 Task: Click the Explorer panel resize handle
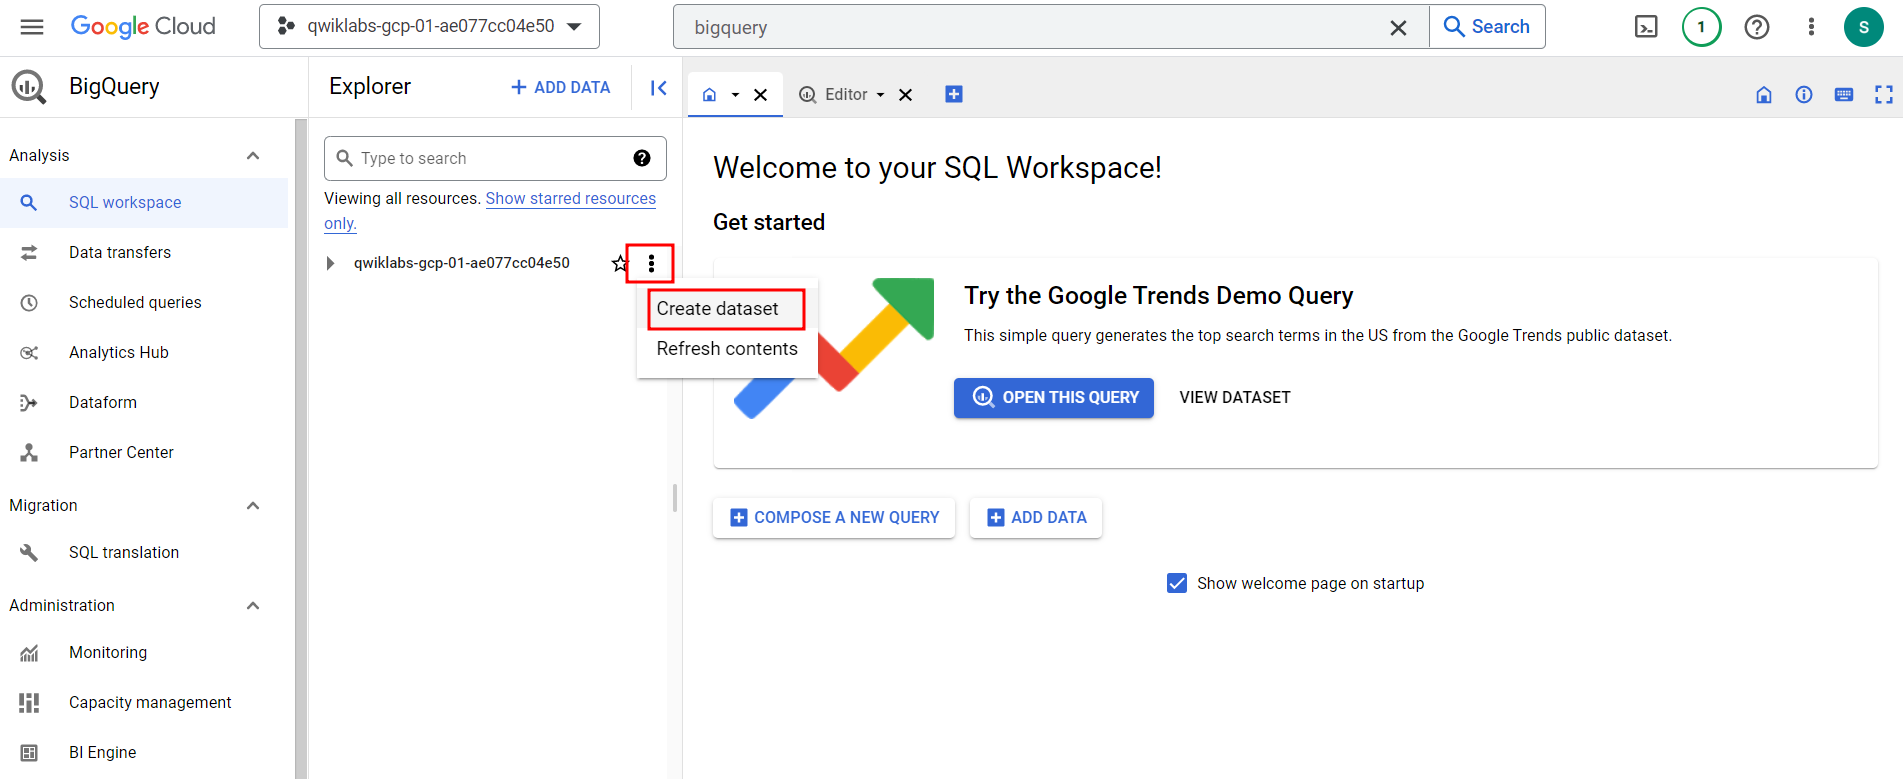(x=675, y=497)
